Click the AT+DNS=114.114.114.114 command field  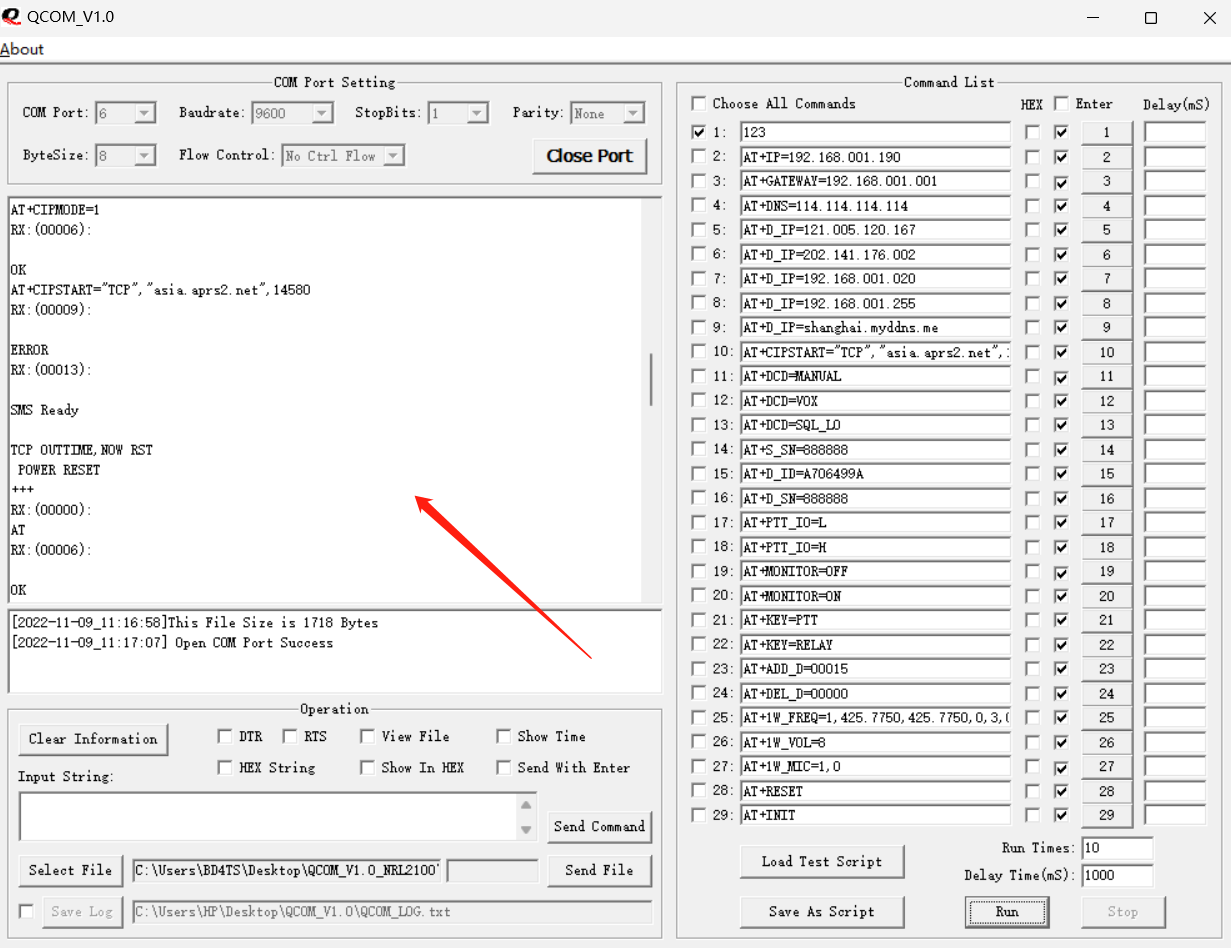click(x=875, y=206)
